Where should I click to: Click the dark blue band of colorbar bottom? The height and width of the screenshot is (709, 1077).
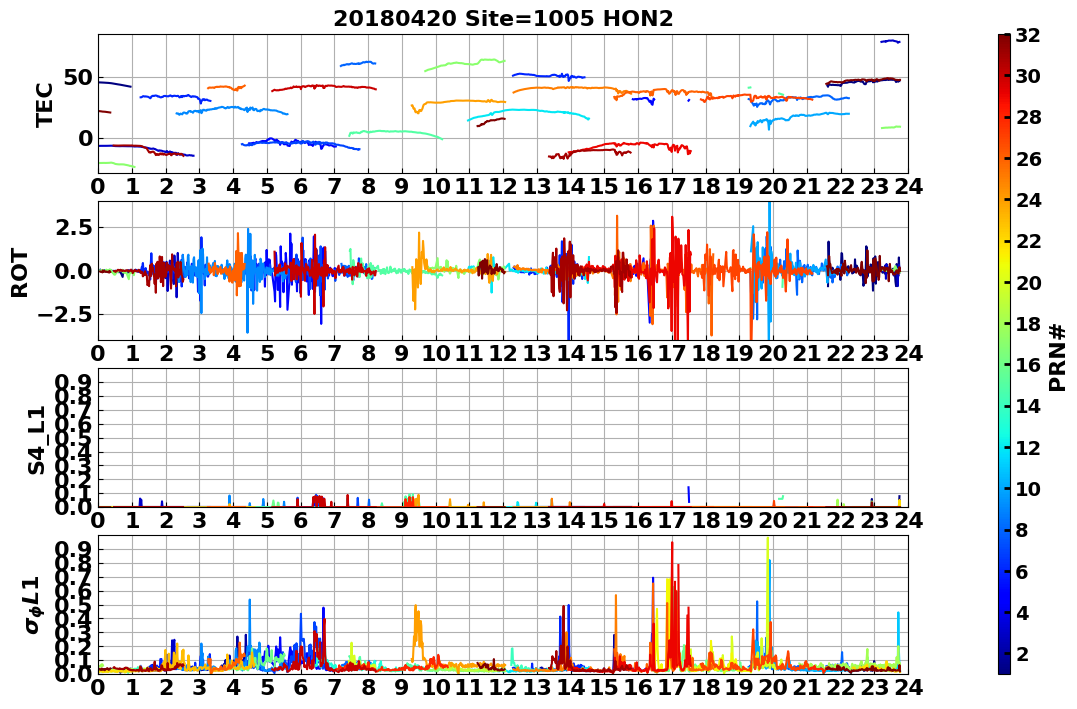click(1004, 666)
